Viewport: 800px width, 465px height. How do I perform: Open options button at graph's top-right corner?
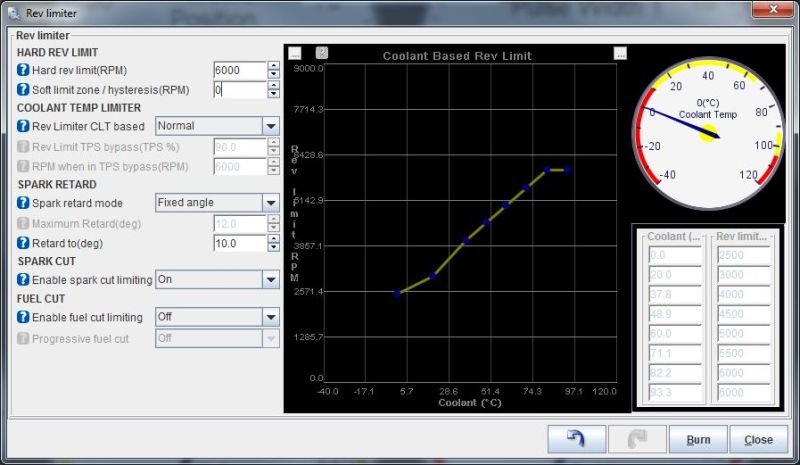(x=620, y=53)
